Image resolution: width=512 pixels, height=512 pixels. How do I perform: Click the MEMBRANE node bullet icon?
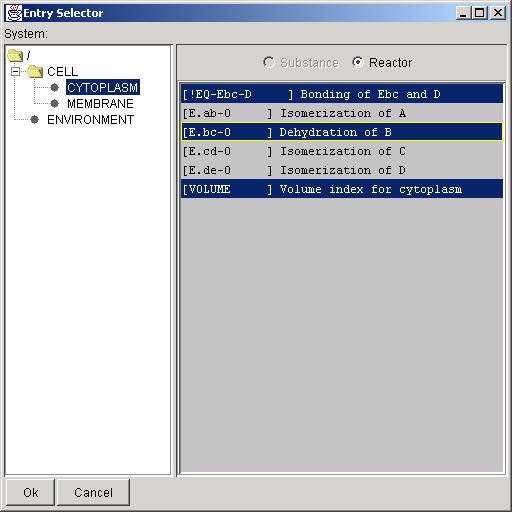(x=54, y=104)
